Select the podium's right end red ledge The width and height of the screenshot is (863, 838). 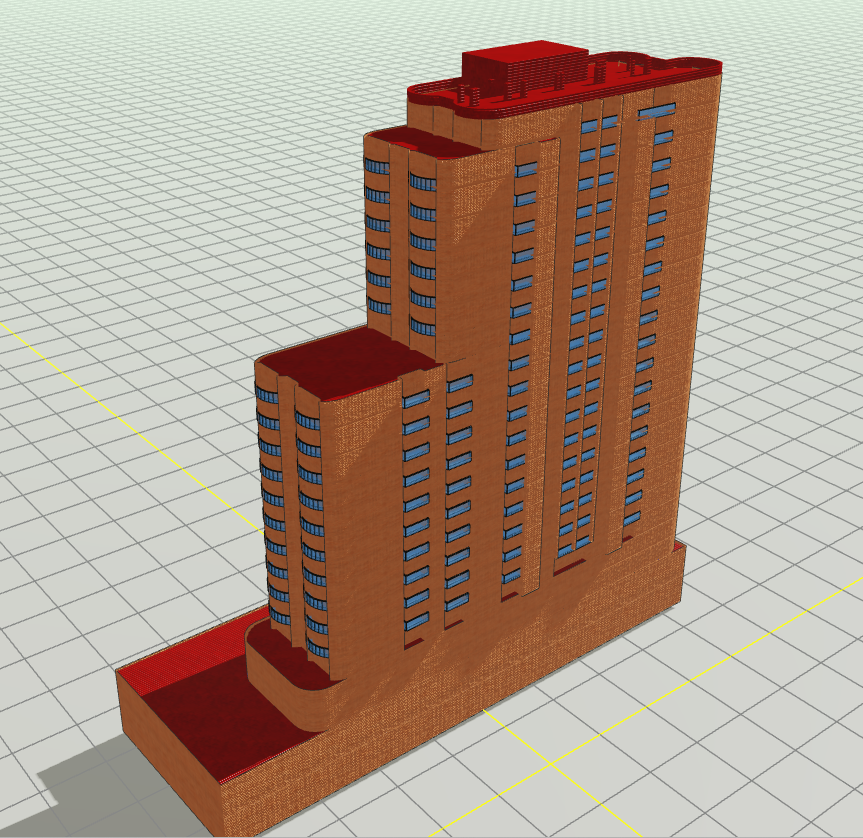click(680, 546)
